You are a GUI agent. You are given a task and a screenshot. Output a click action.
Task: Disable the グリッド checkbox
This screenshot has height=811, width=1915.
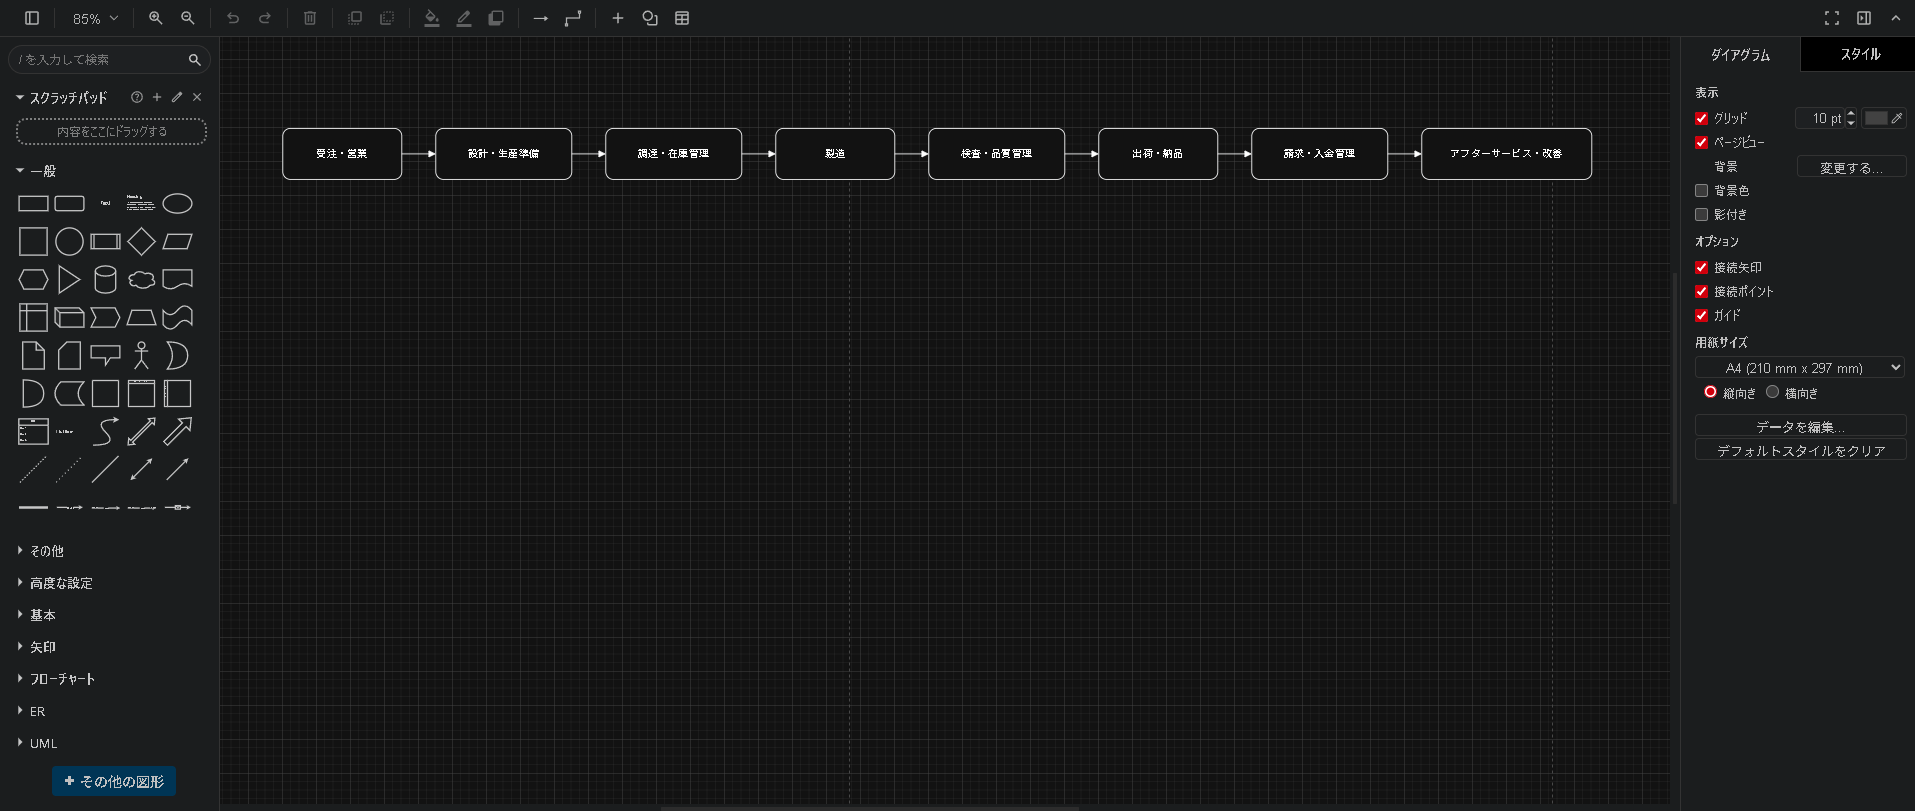point(1701,118)
